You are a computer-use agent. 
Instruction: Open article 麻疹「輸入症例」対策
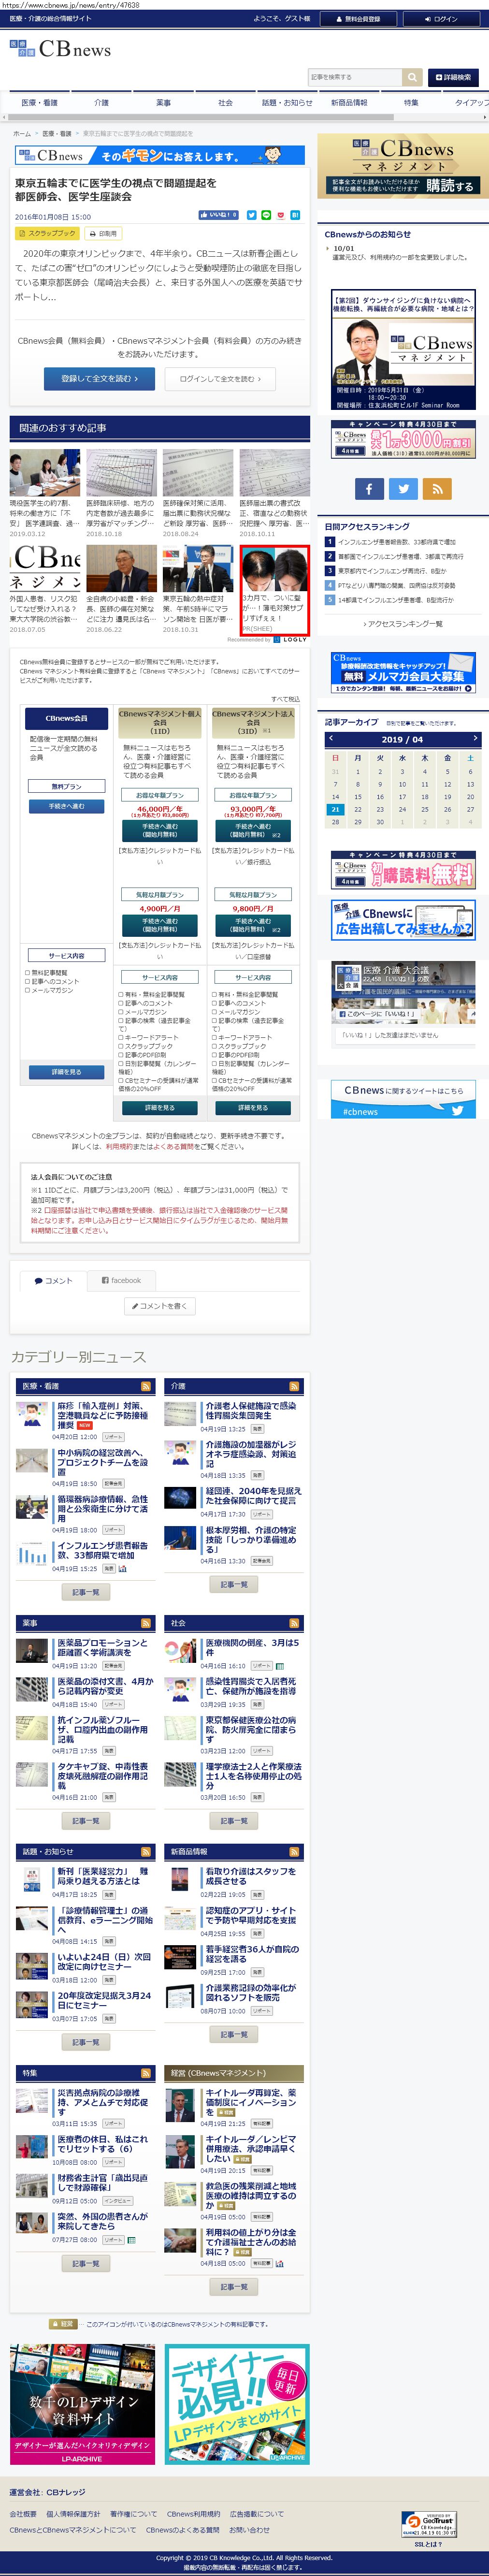102,1415
